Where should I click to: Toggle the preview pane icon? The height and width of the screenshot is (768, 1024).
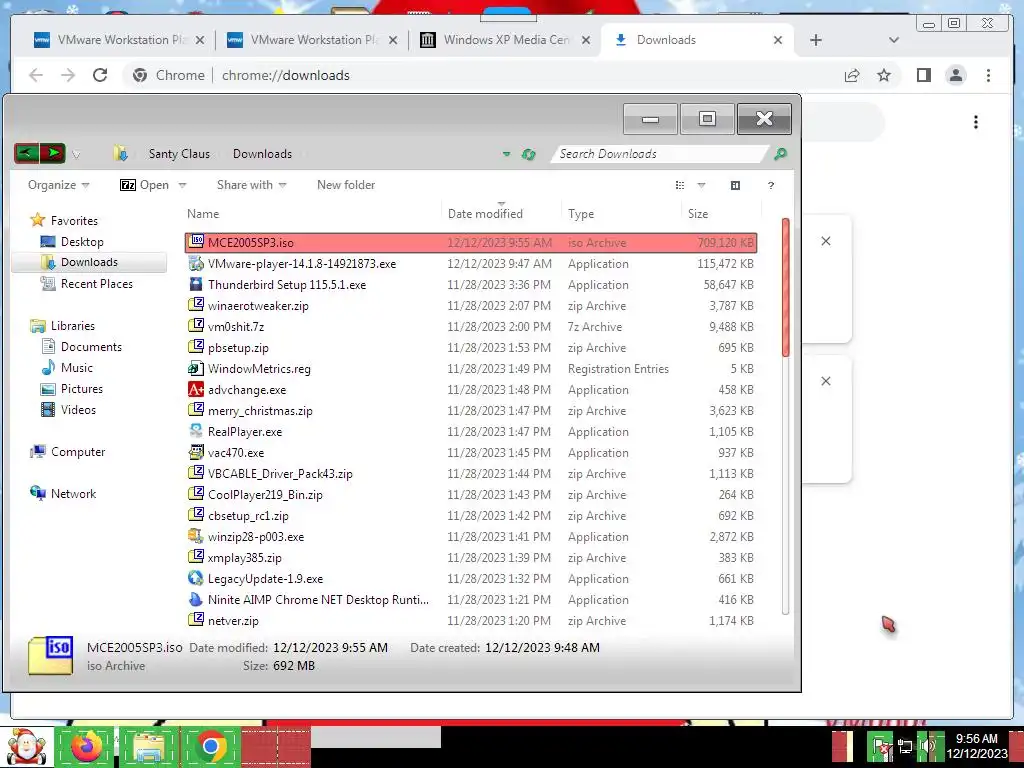(x=735, y=185)
